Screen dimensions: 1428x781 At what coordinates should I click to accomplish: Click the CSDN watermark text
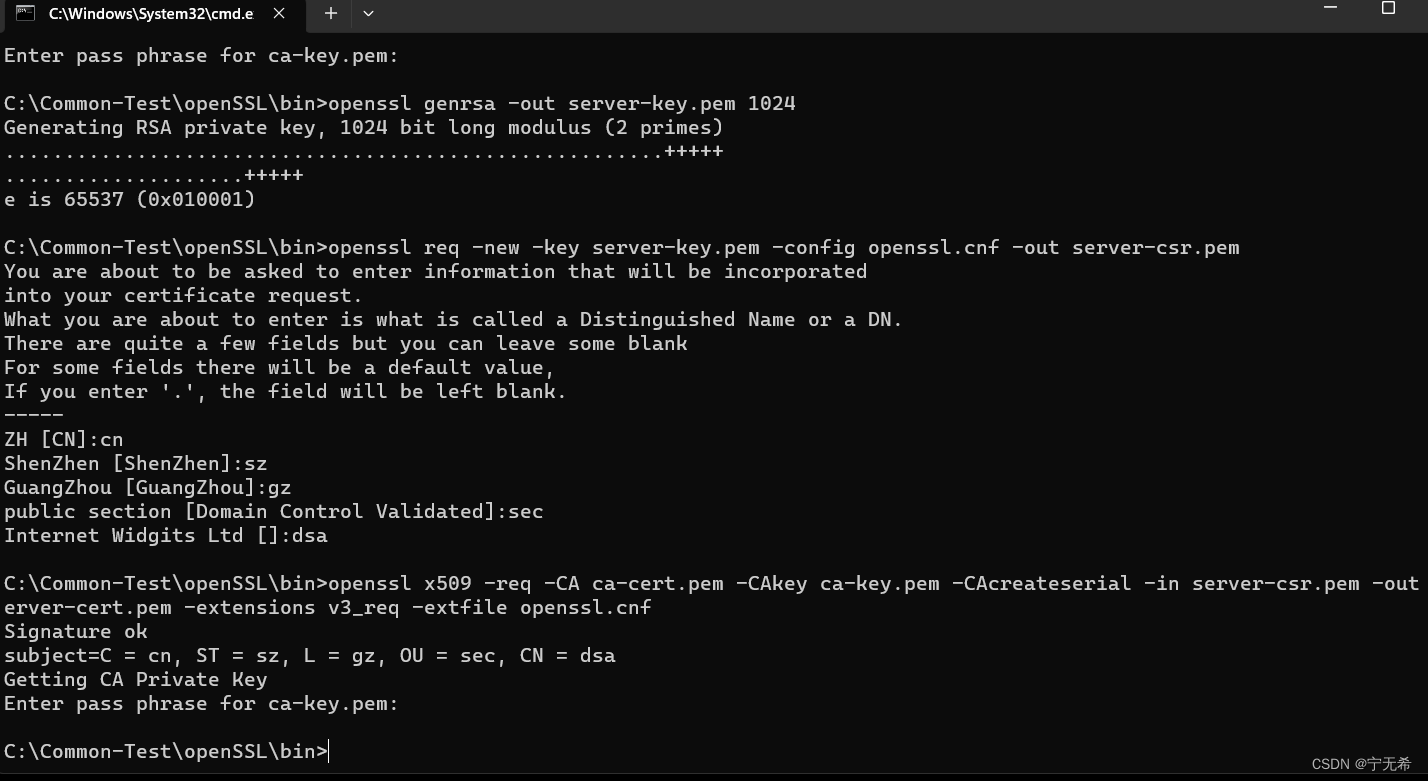tap(1361, 764)
